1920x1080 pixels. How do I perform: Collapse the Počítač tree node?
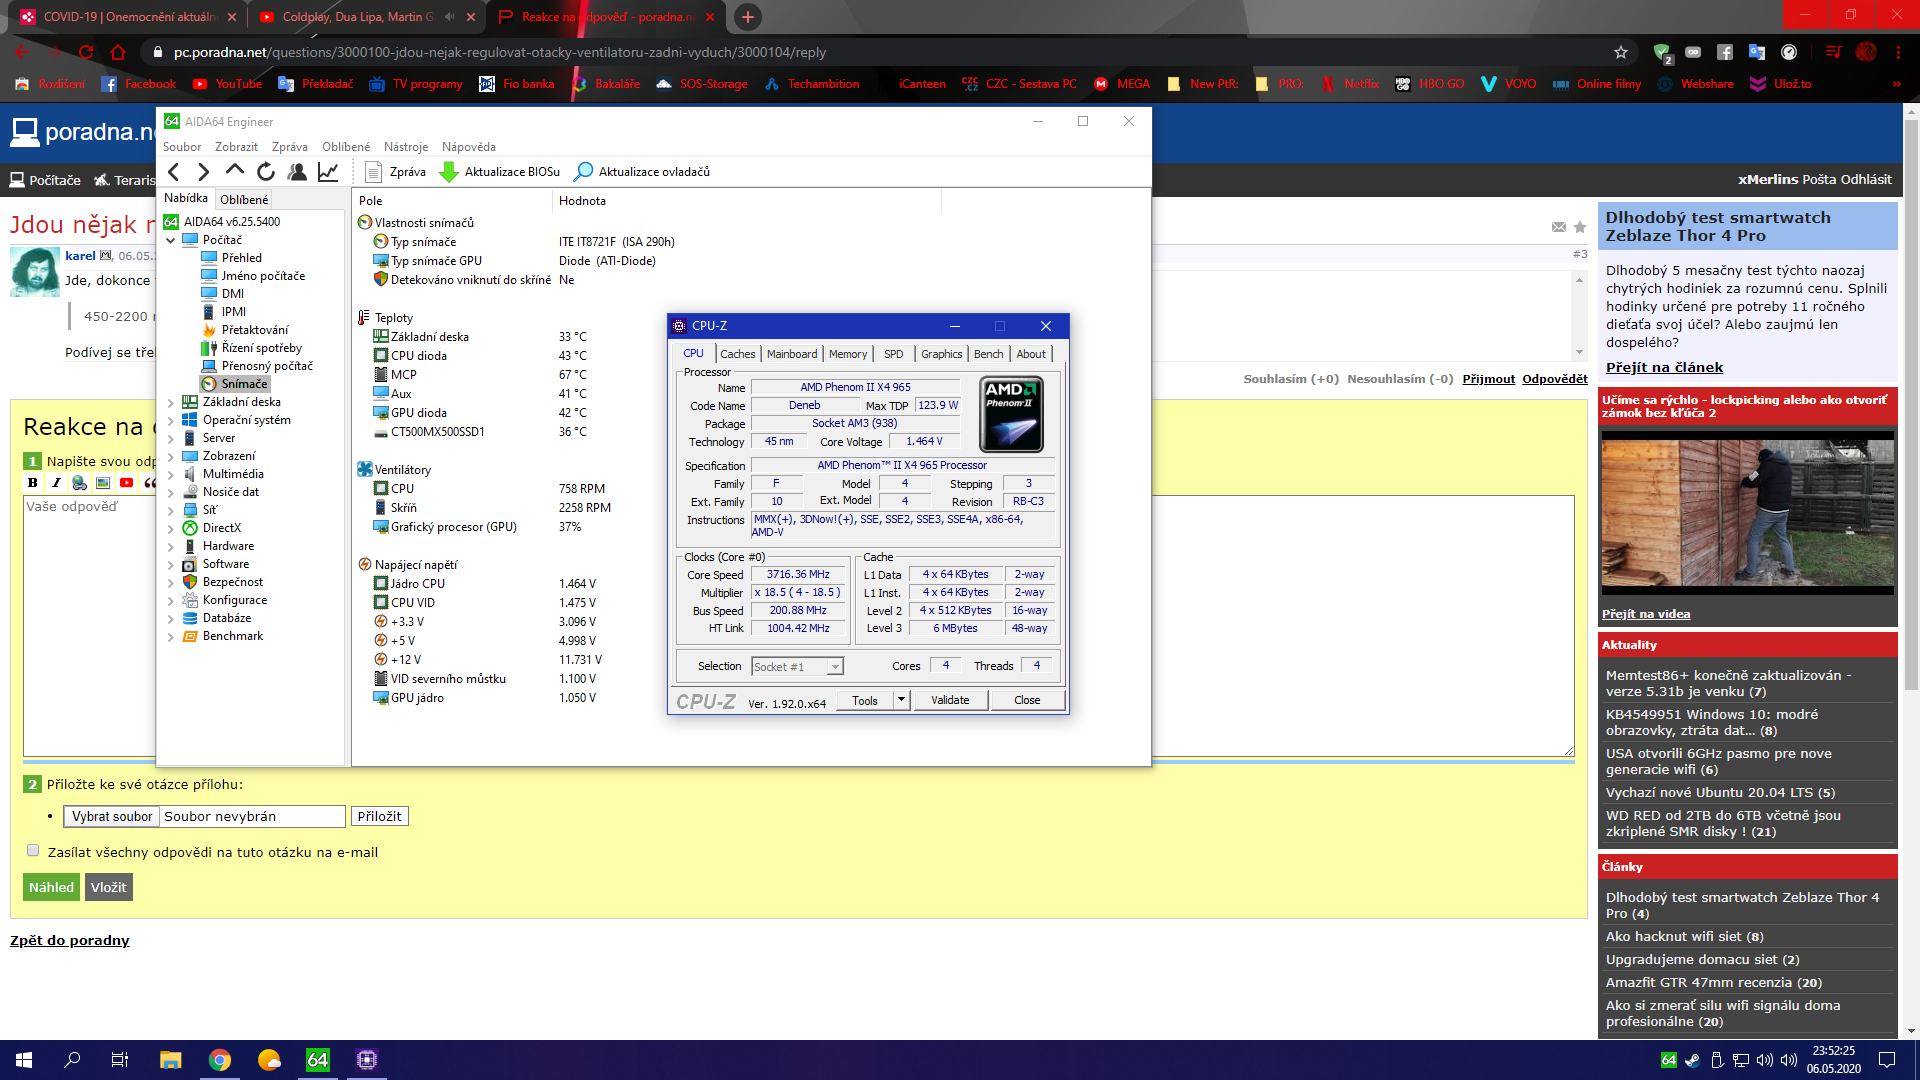coord(170,241)
